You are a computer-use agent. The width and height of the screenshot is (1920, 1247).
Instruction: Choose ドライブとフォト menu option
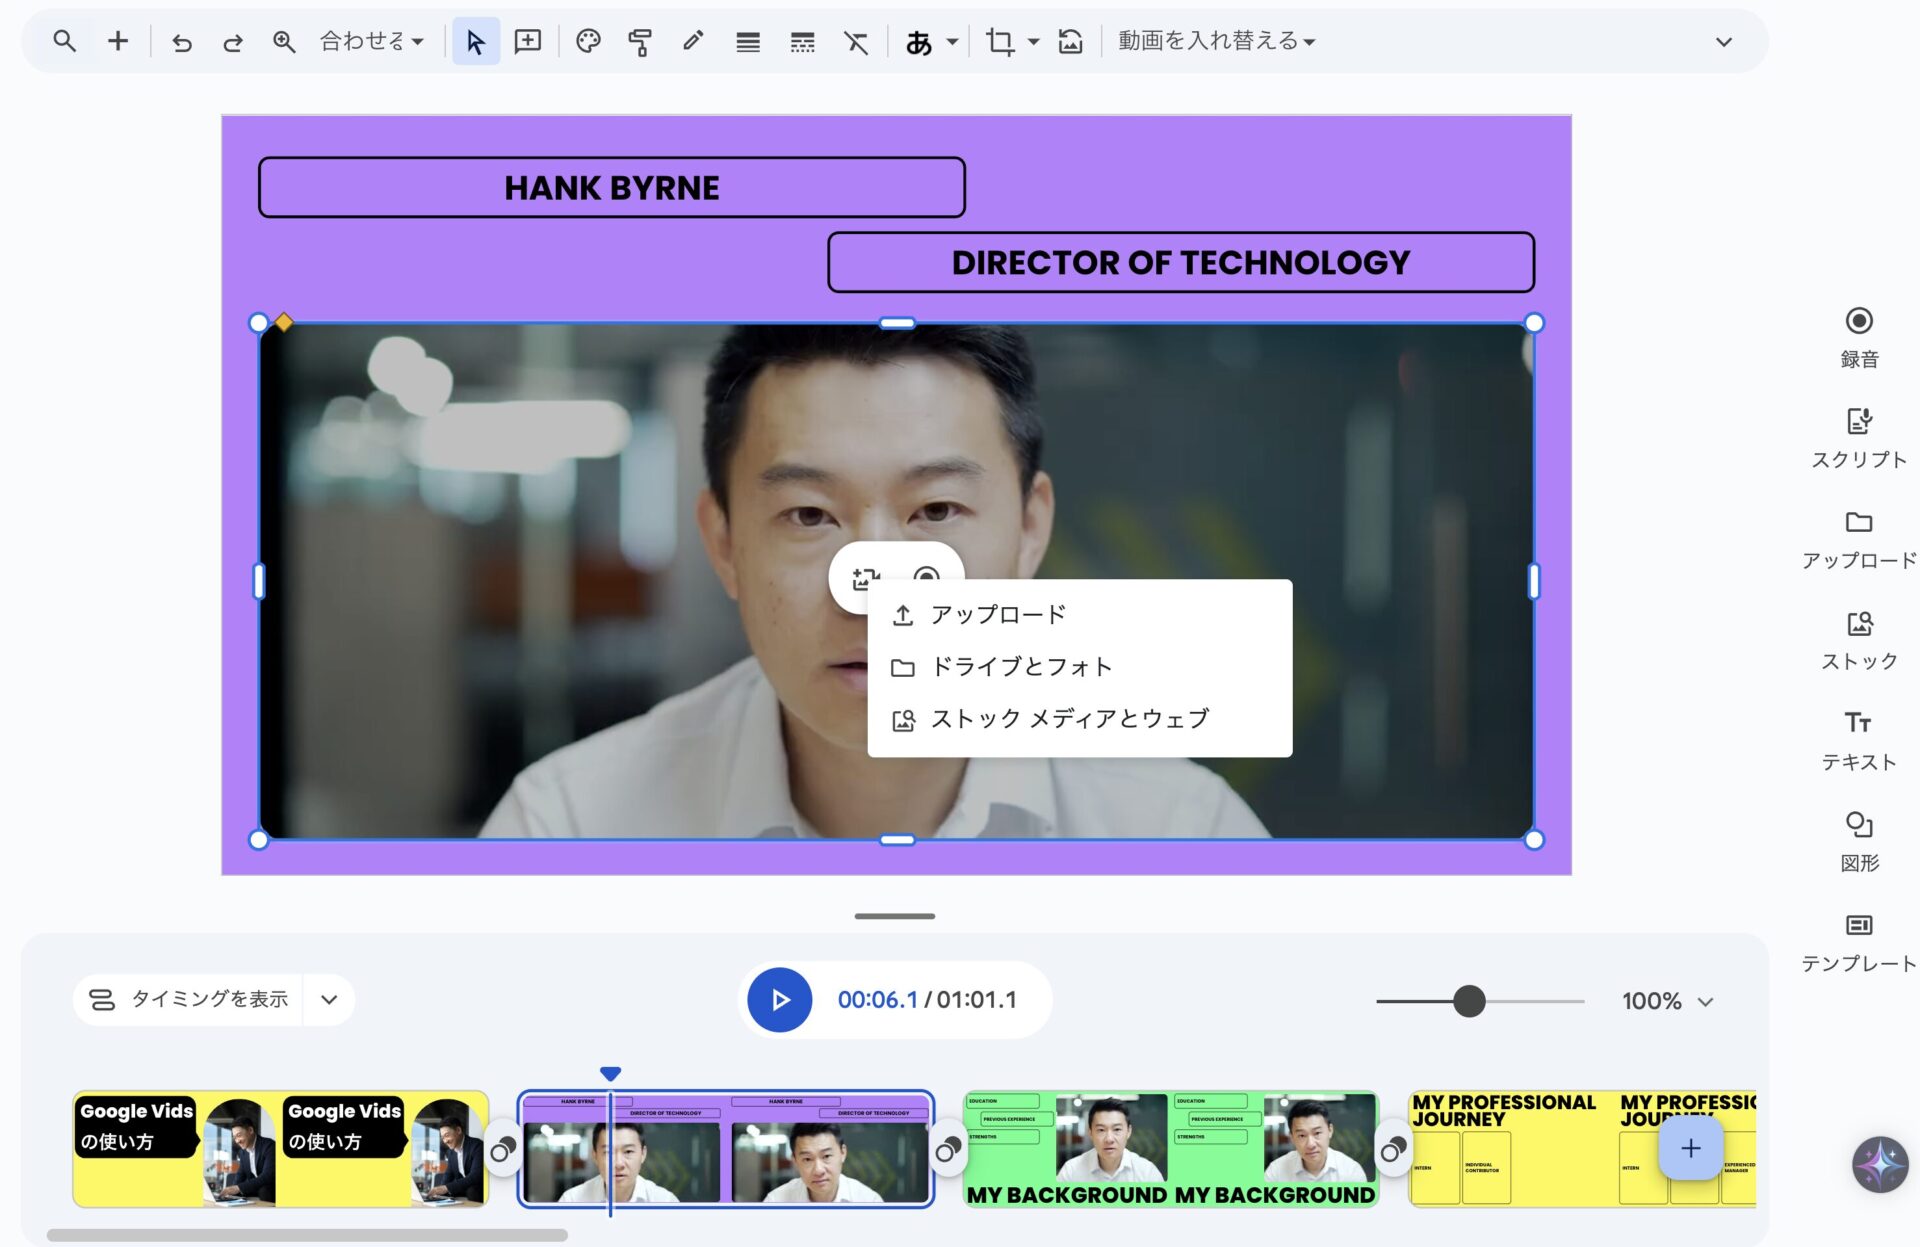click(x=1020, y=666)
